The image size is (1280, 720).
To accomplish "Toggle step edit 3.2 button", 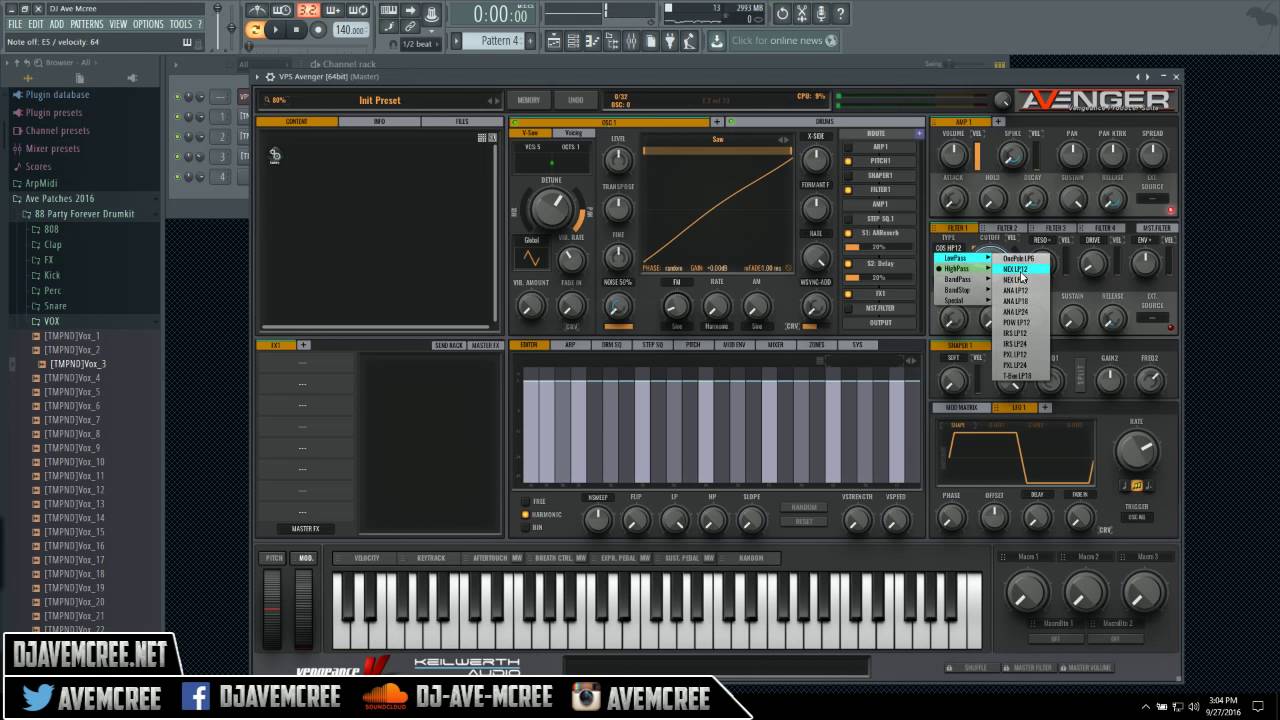I will (x=308, y=11).
